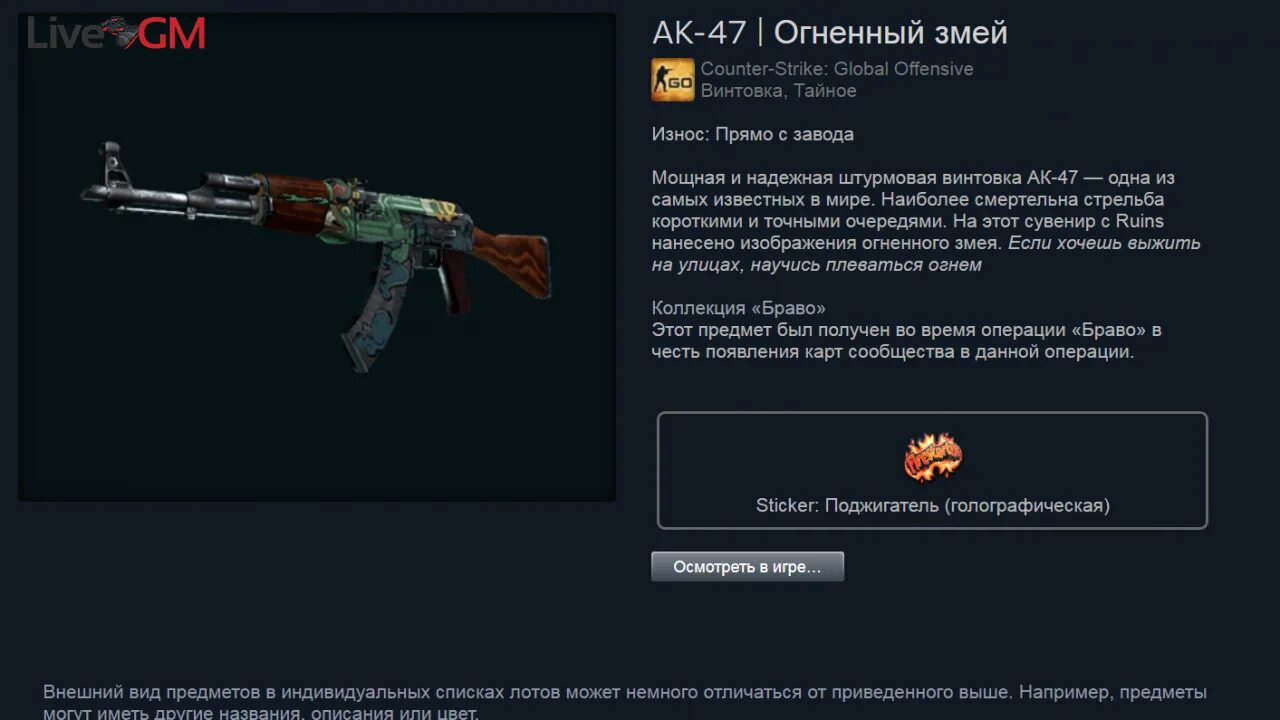Click the gamepad icon in LiveGM logo
The image size is (1280, 720).
[x=119, y=32]
